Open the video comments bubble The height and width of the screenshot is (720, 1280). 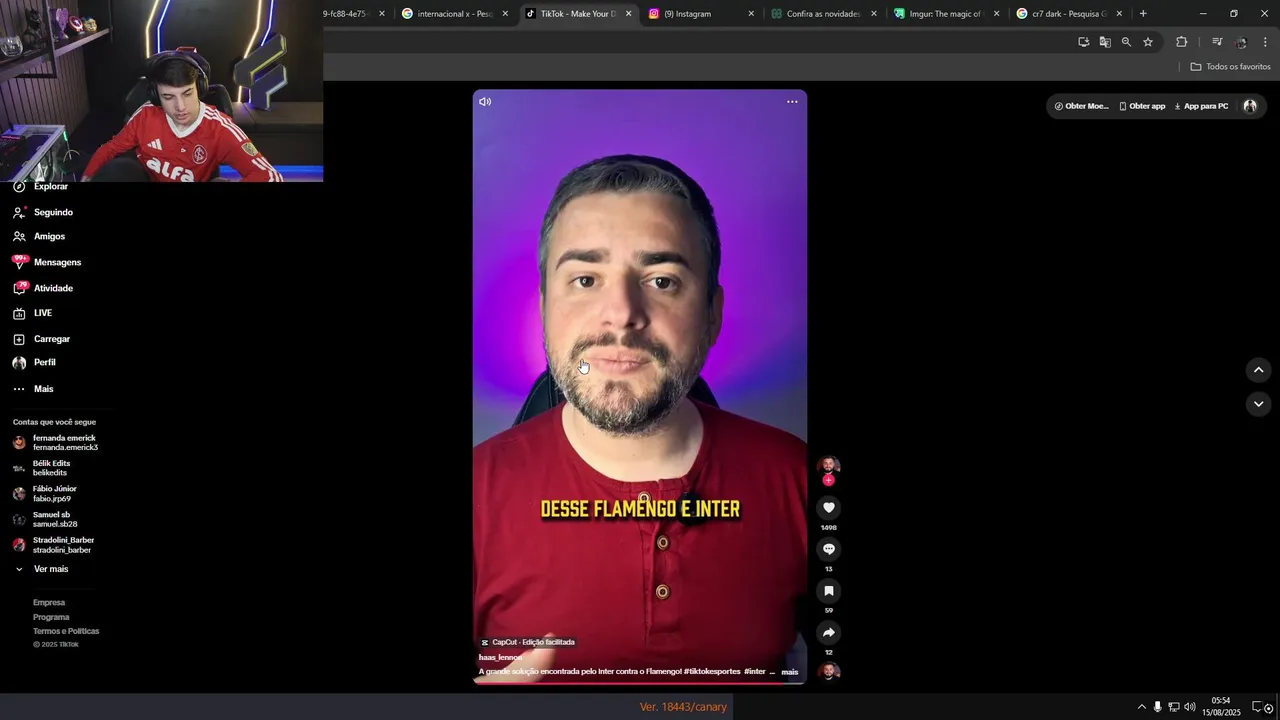pos(828,549)
